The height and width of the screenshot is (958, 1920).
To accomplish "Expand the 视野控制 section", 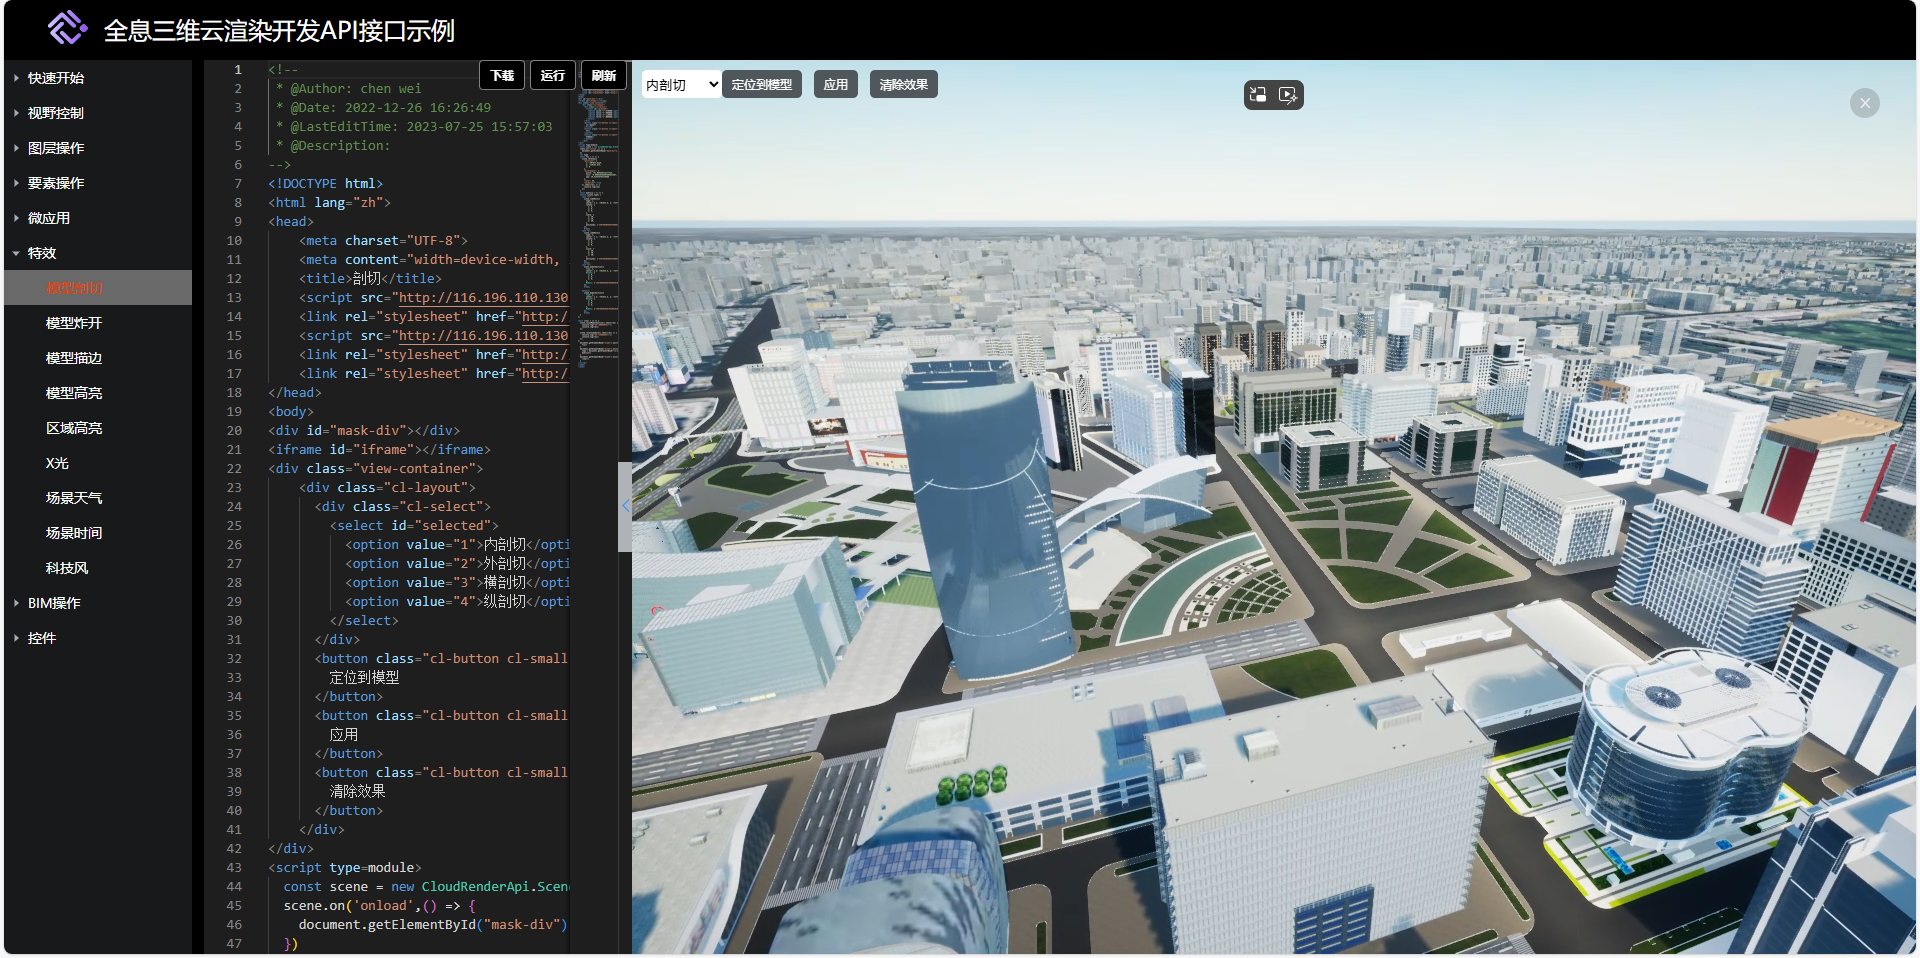I will pyautogui.click(x=56, y=113).
